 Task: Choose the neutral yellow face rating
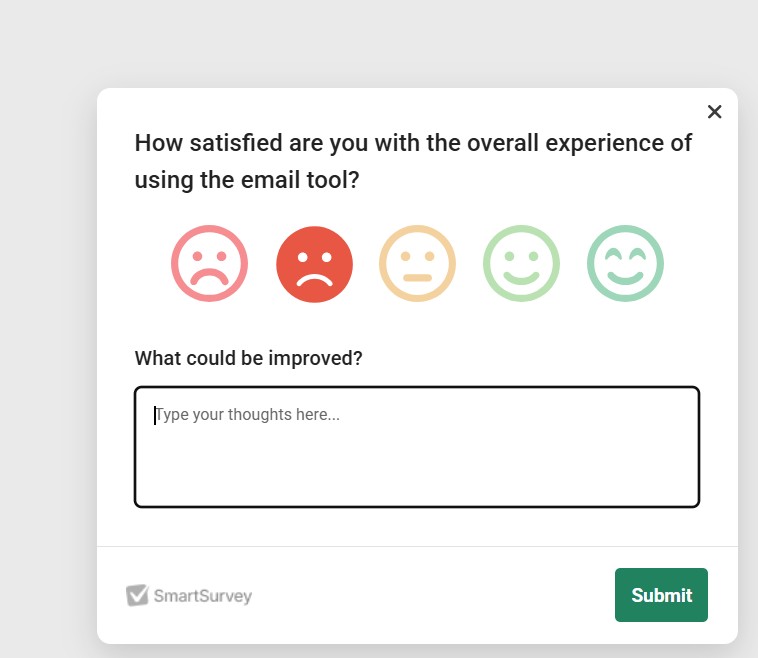[417, 264]
